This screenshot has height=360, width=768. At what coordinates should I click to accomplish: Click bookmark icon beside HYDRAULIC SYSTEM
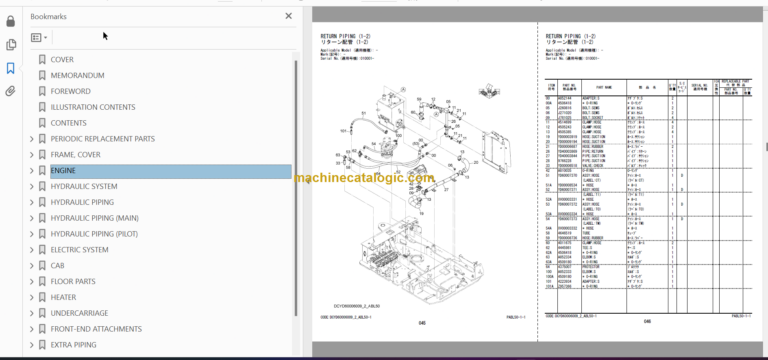(42, 187)
